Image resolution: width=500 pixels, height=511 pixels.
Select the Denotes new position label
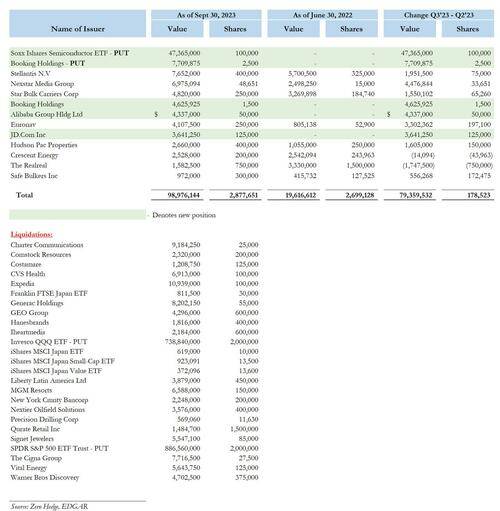tap(184, 215)
